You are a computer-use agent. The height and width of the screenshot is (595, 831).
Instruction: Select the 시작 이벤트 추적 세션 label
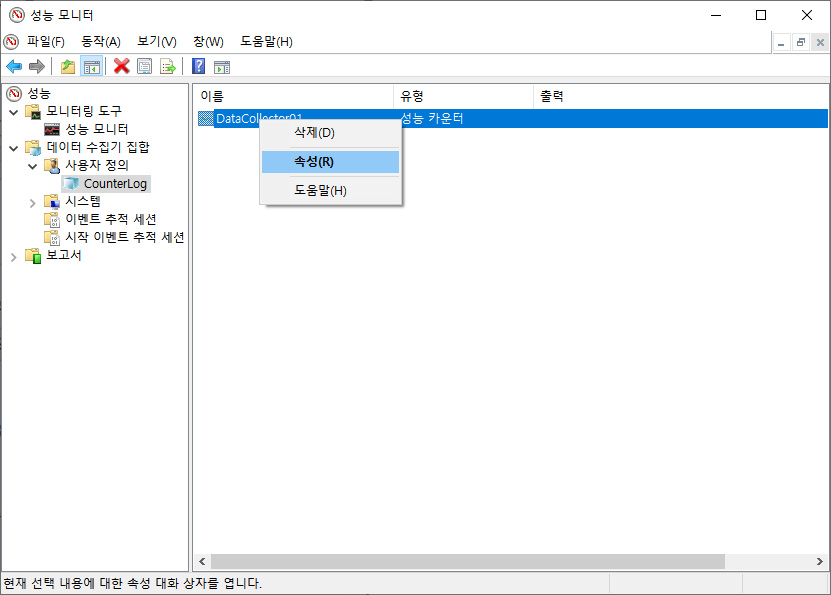(125, 237)
